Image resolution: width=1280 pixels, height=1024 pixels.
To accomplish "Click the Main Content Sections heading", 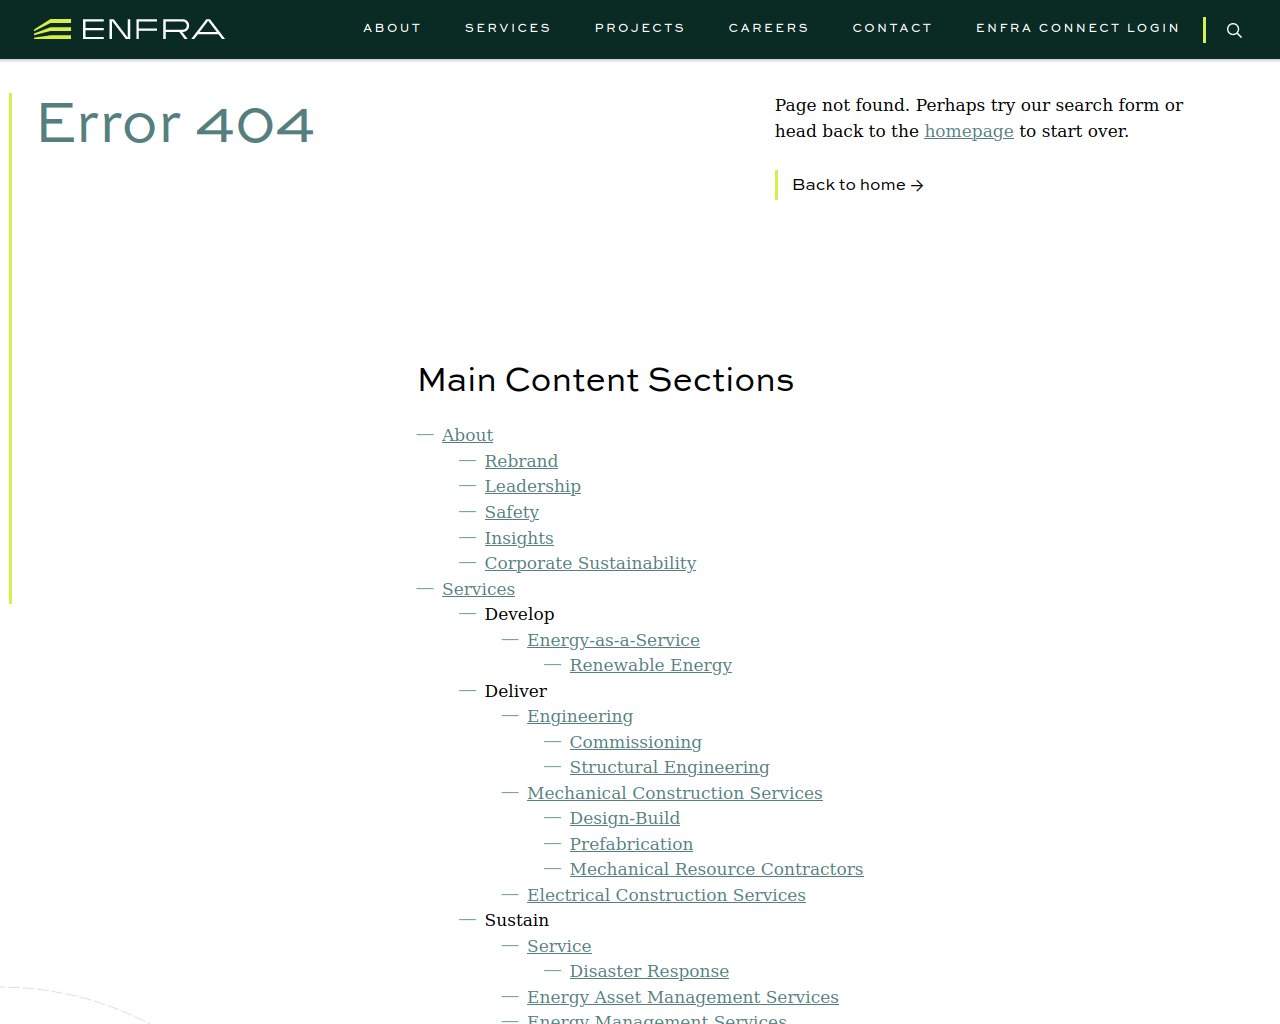I will coord(606,380).
